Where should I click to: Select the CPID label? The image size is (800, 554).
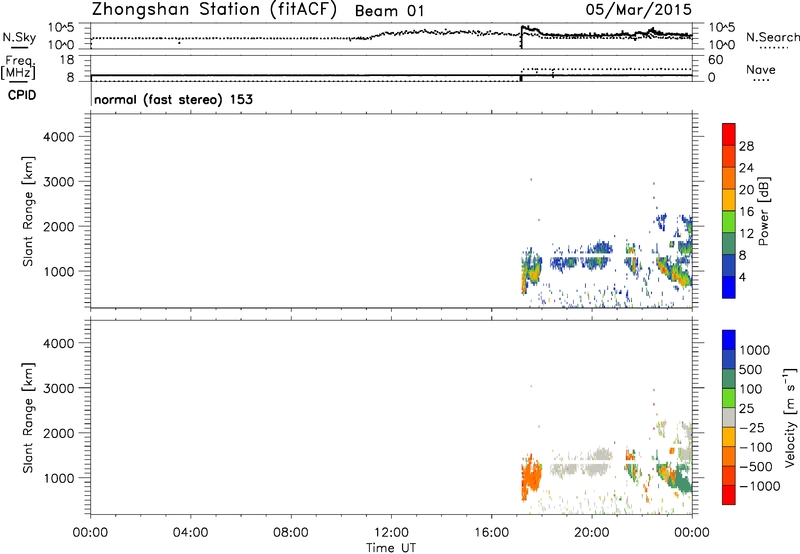(22, 95)
